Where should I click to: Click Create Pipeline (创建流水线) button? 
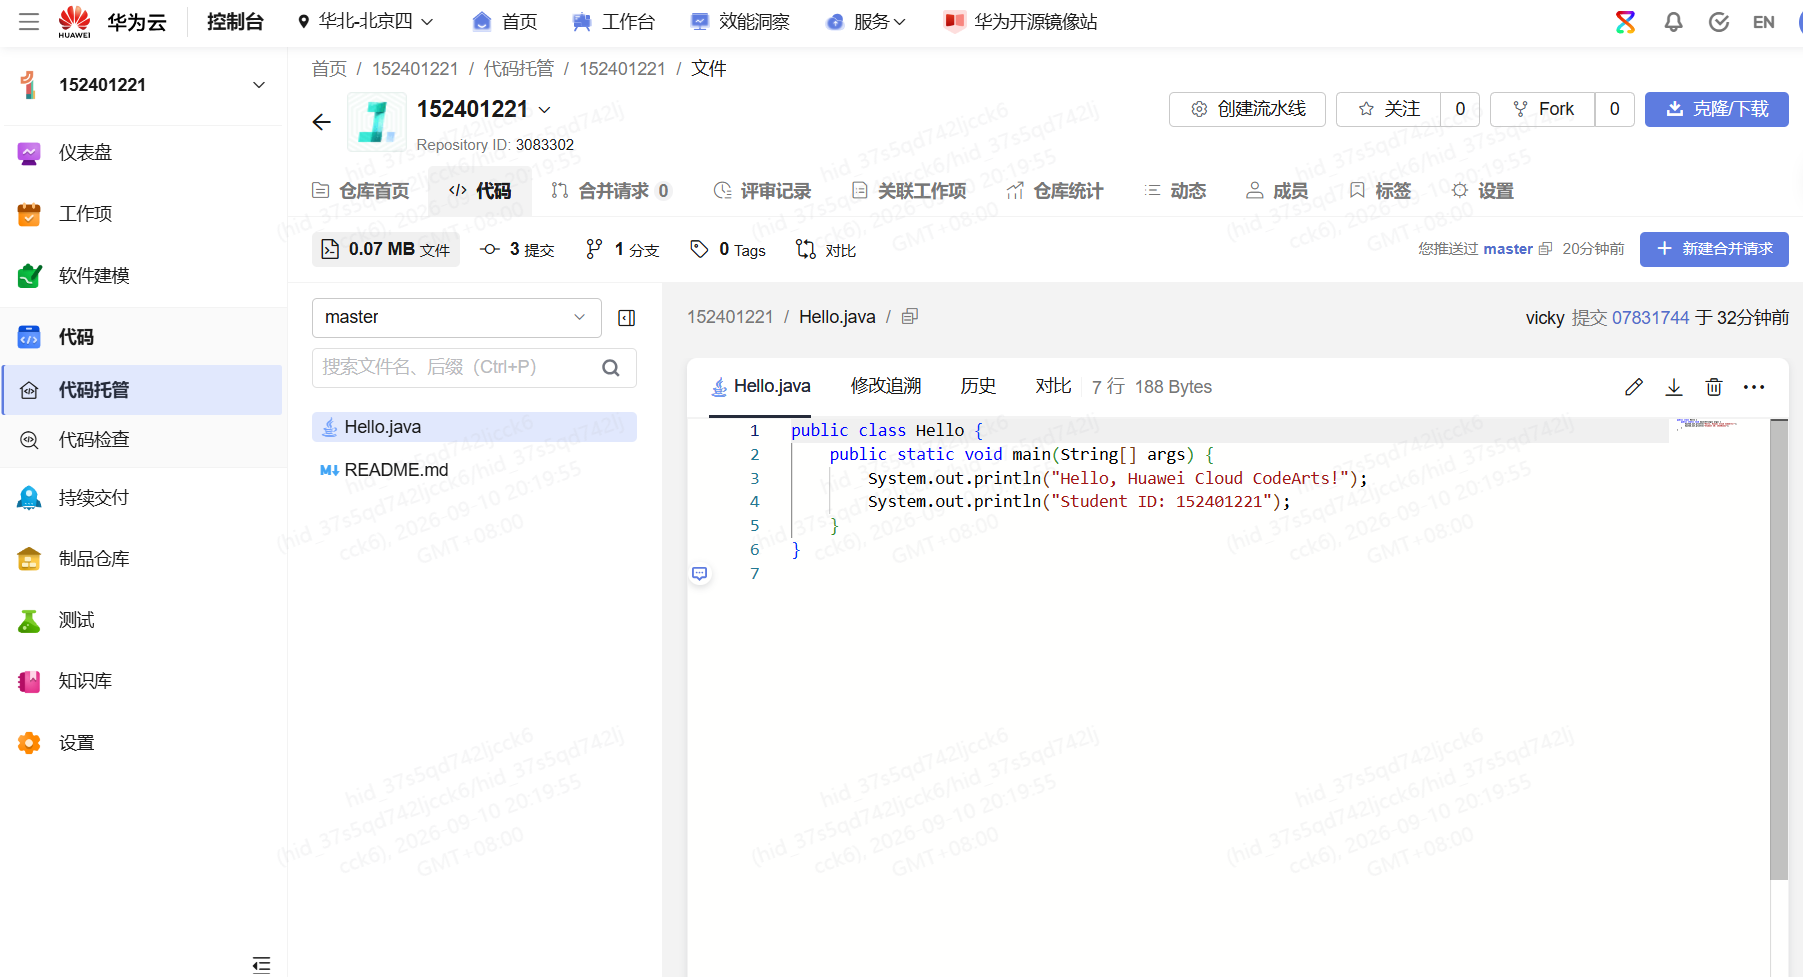[x=1247, y=109]
